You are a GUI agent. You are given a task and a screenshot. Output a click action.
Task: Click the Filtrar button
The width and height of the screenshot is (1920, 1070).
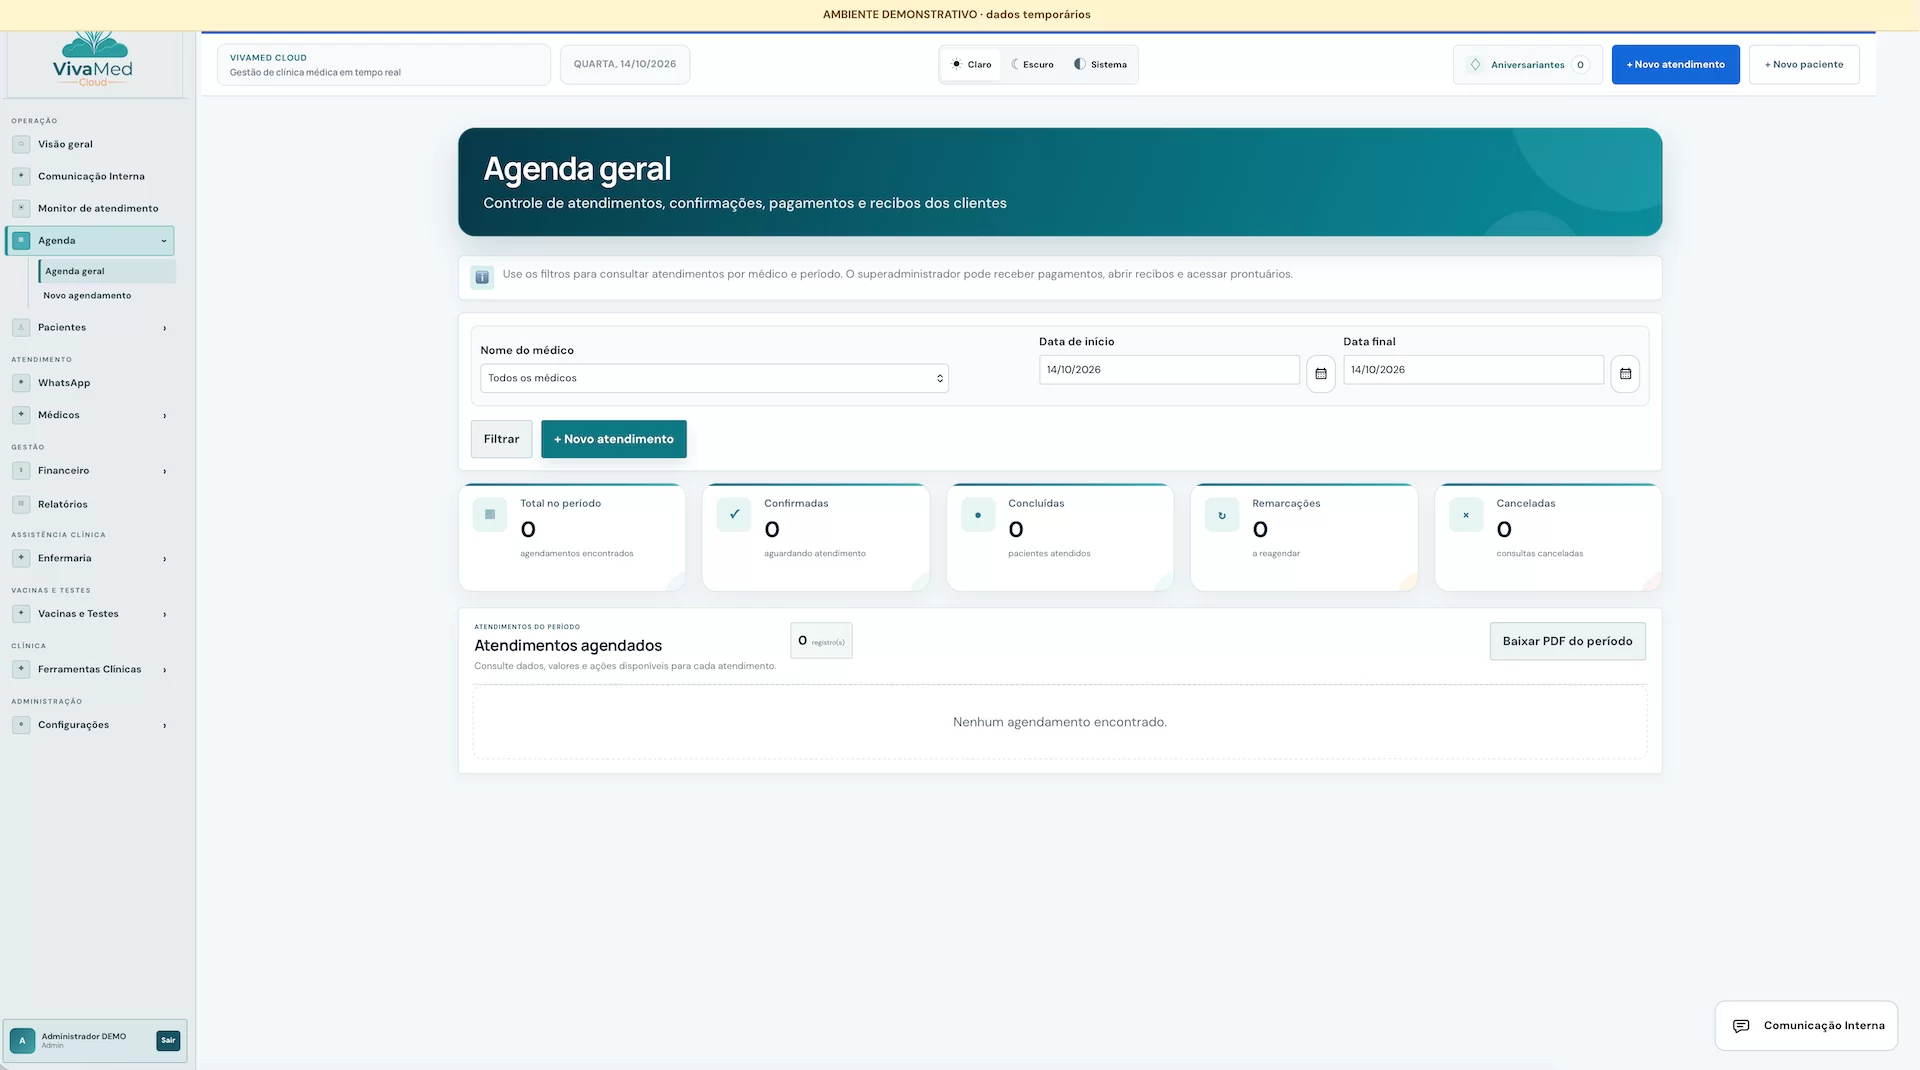click(x=501, y=439)
